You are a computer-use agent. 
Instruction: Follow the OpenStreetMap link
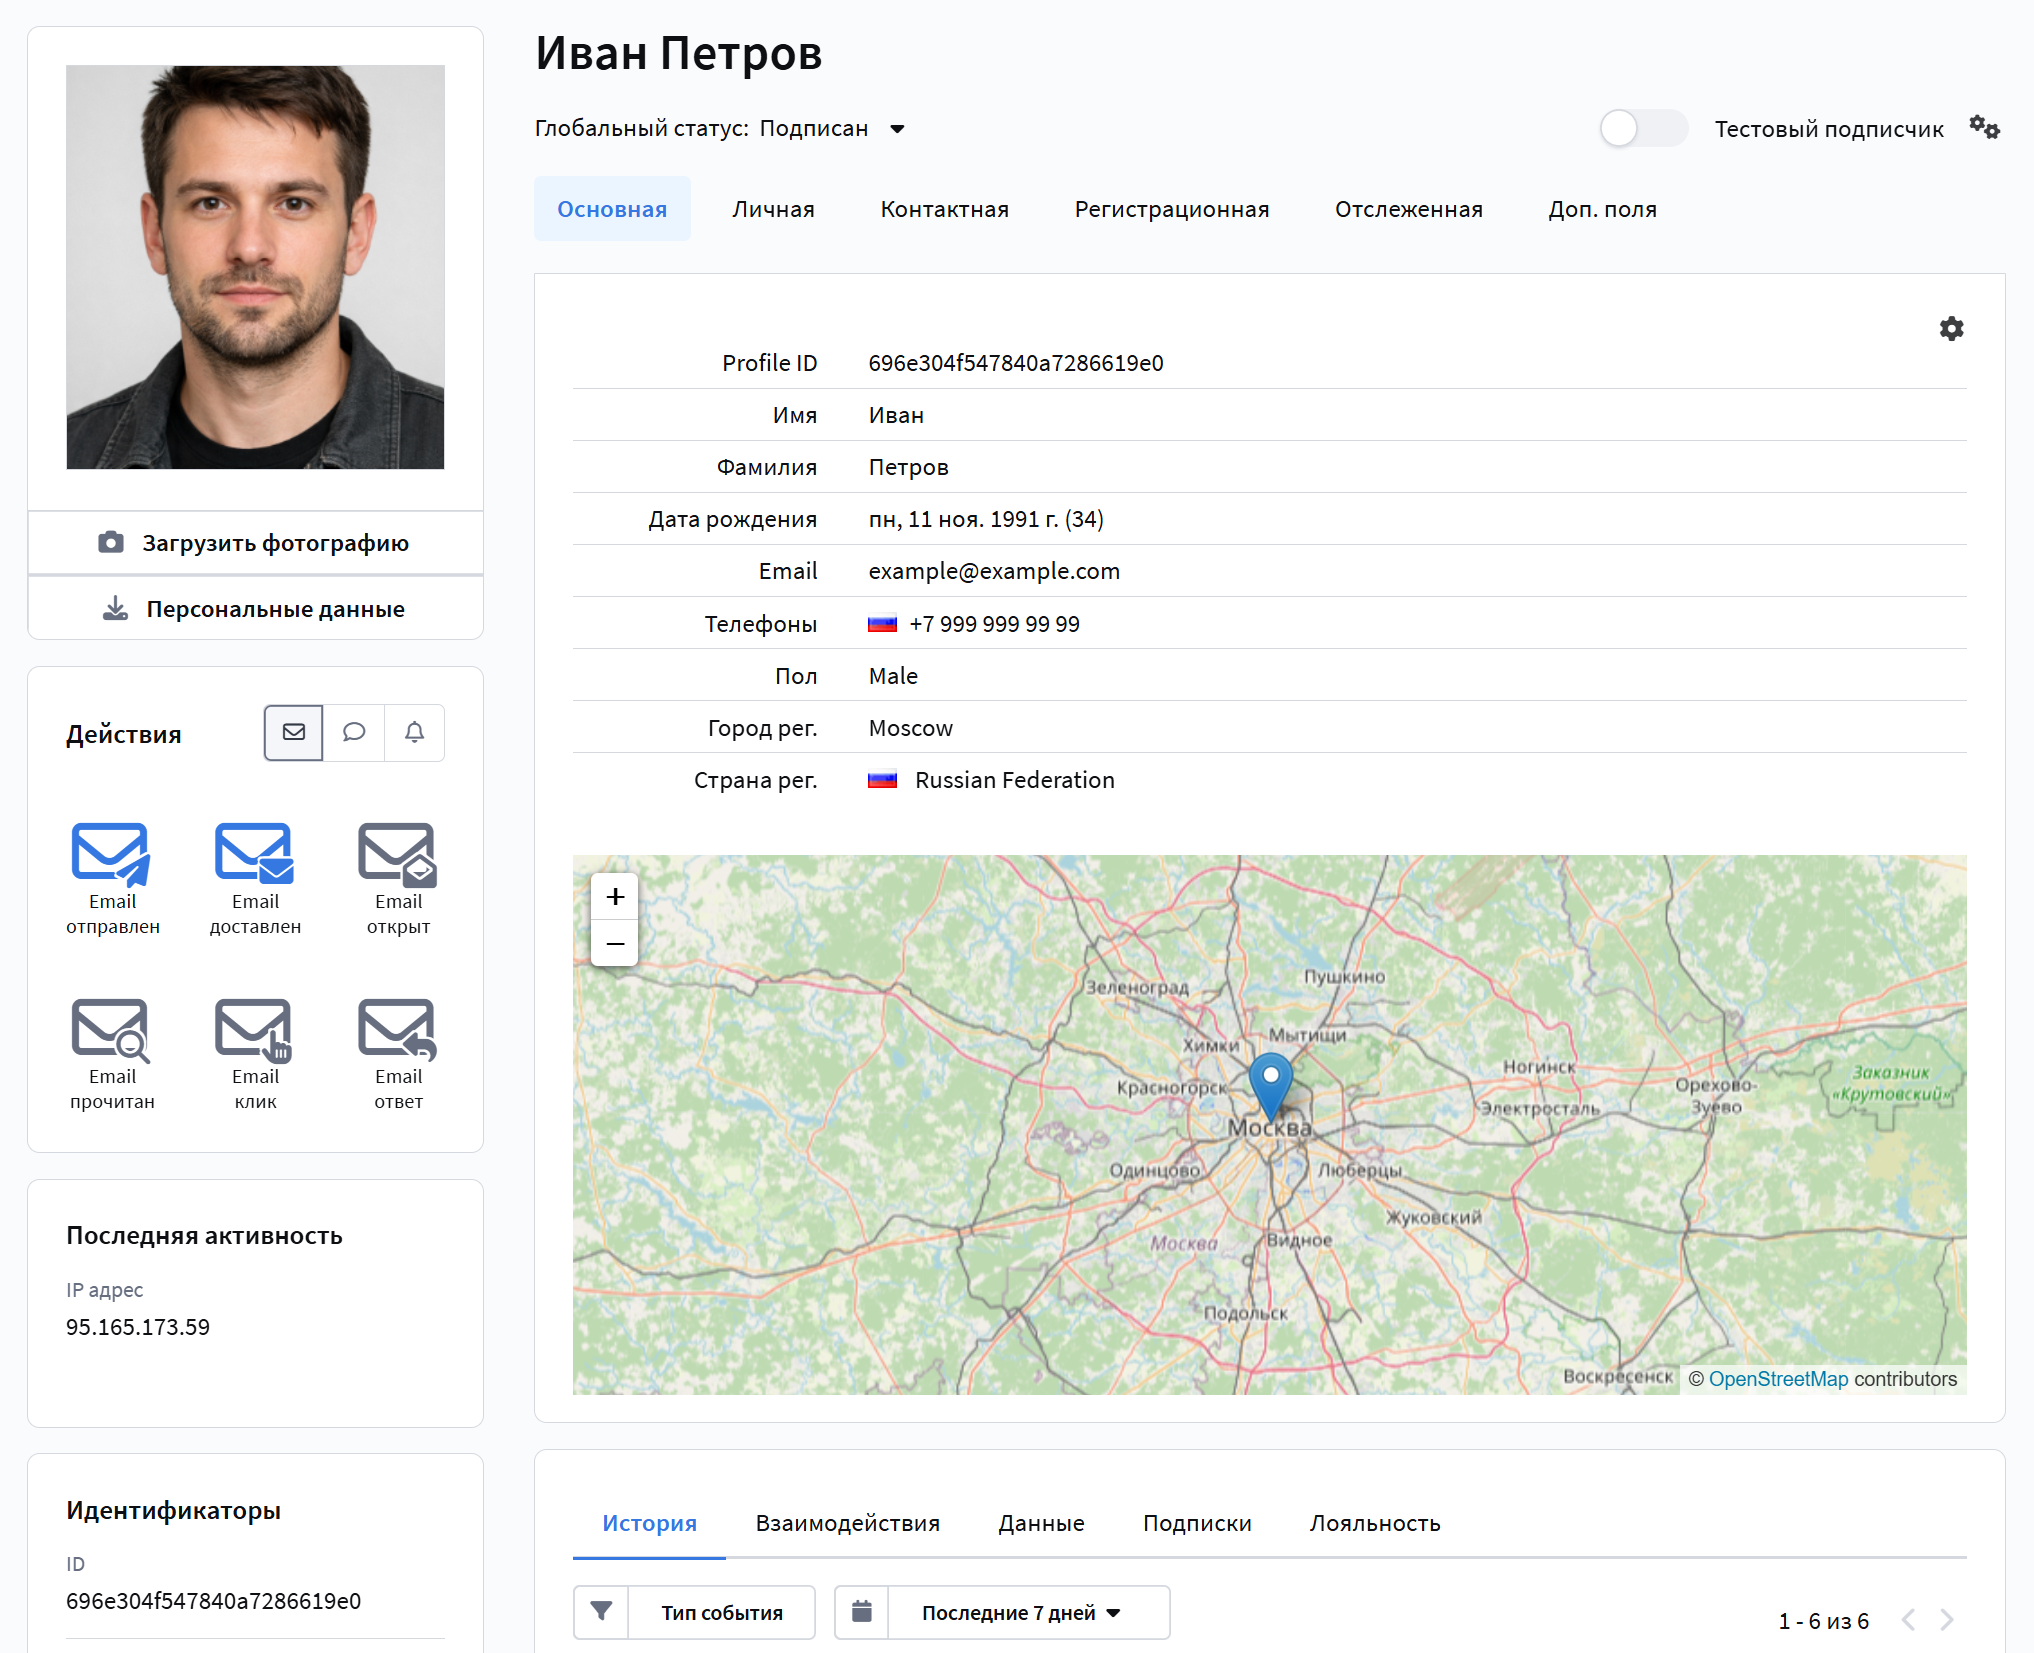point(1778,1379)
